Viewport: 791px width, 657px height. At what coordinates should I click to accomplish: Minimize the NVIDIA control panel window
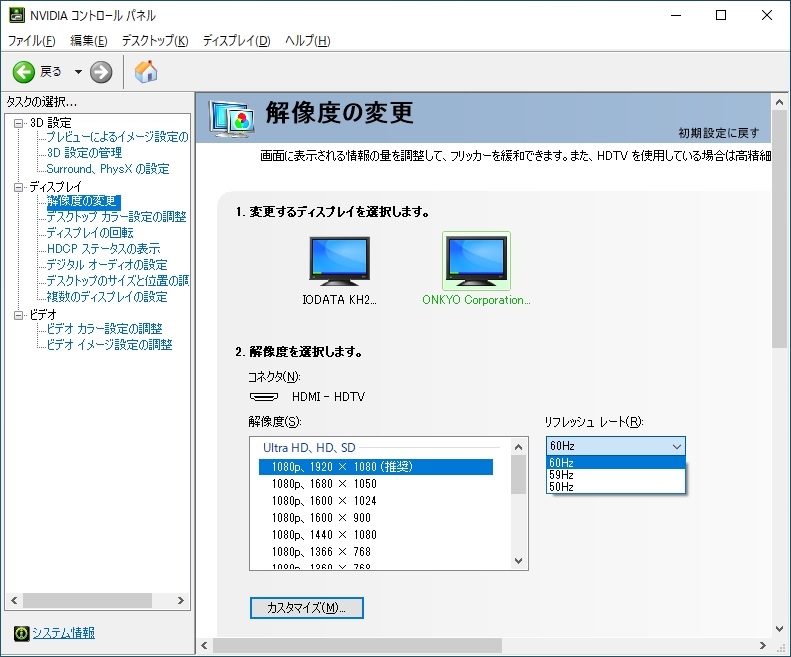(676, 15)
